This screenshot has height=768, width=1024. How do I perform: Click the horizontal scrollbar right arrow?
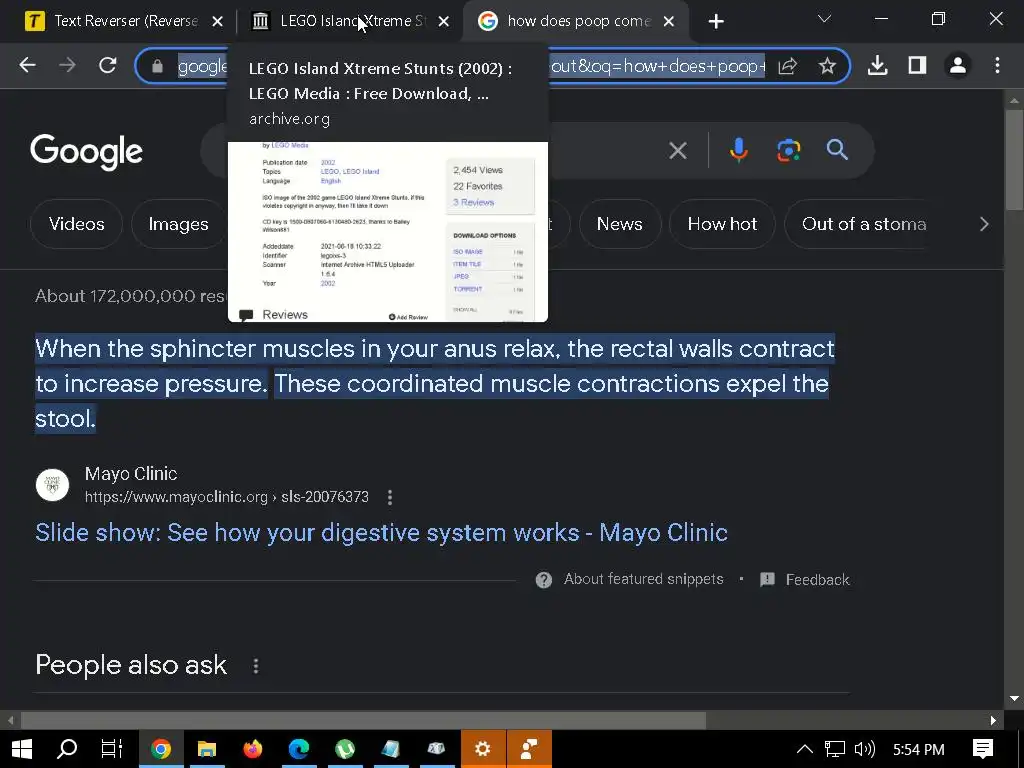[993, 720]
